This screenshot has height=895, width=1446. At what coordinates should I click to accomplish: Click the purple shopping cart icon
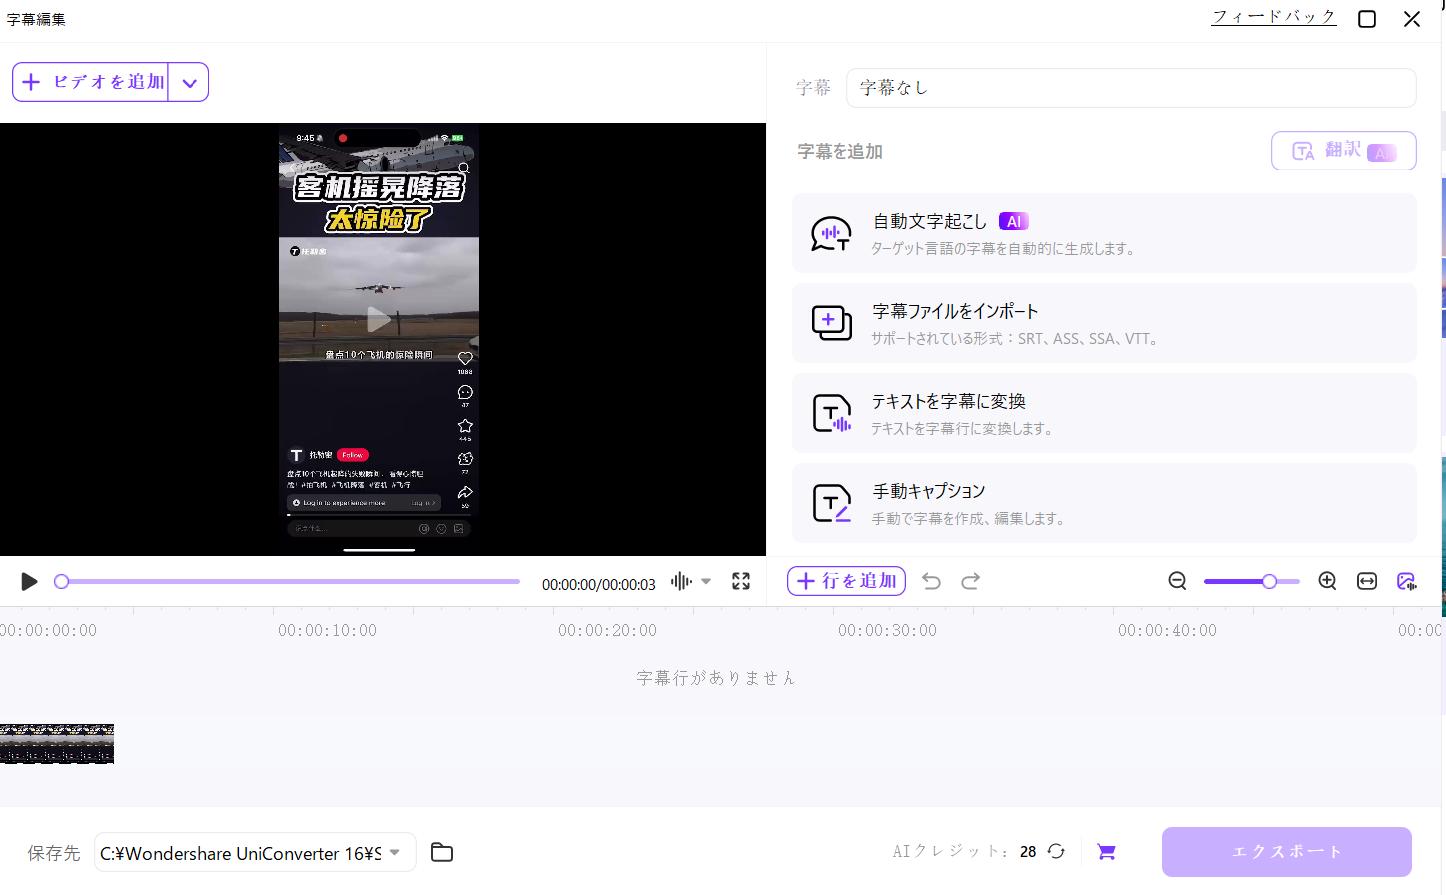point(1106,851)
